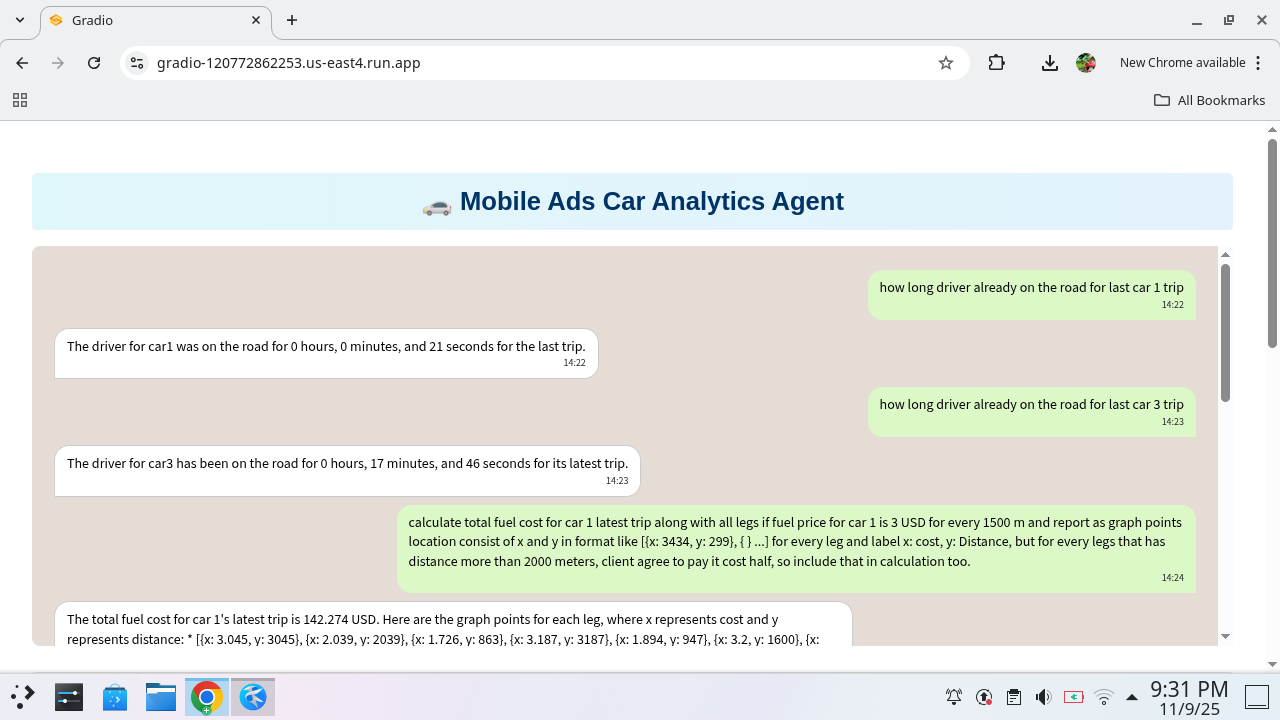Open All Bookmarks

pos(1209,100)
